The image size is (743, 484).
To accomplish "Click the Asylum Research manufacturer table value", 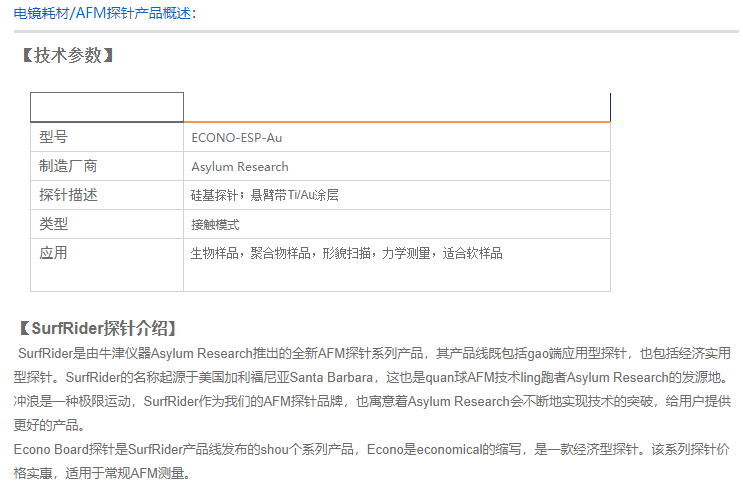I will click(240, 167).
